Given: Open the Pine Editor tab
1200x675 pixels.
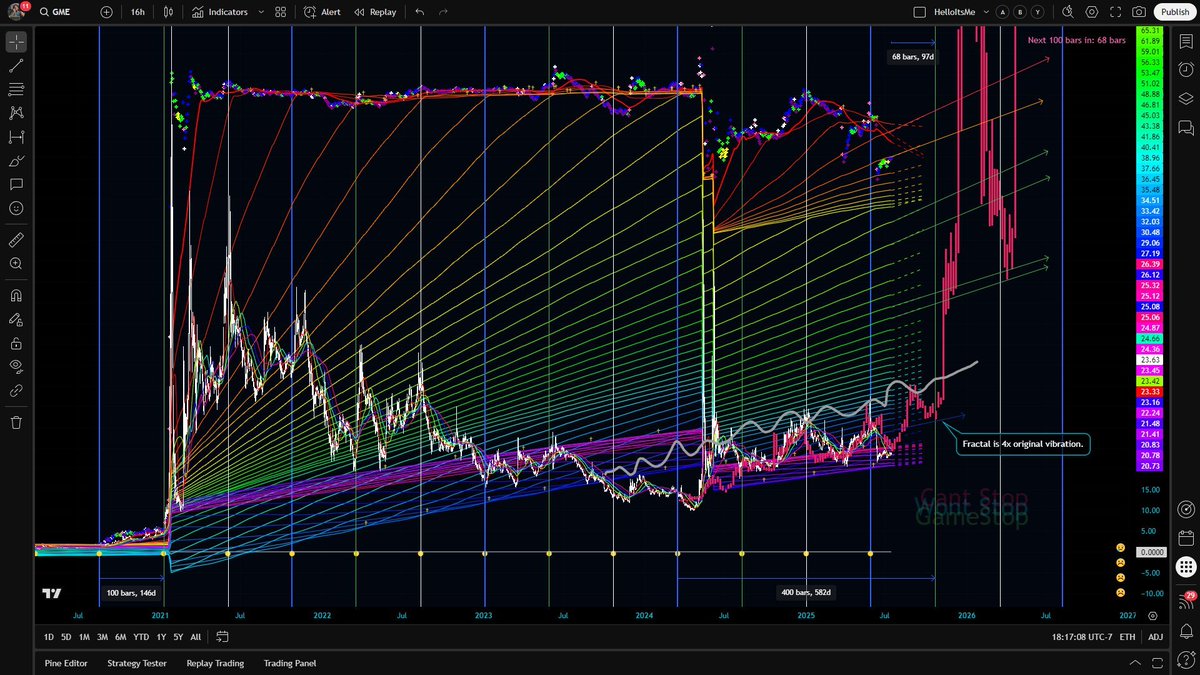Looking at the screenshot, I should click(66, 663).
